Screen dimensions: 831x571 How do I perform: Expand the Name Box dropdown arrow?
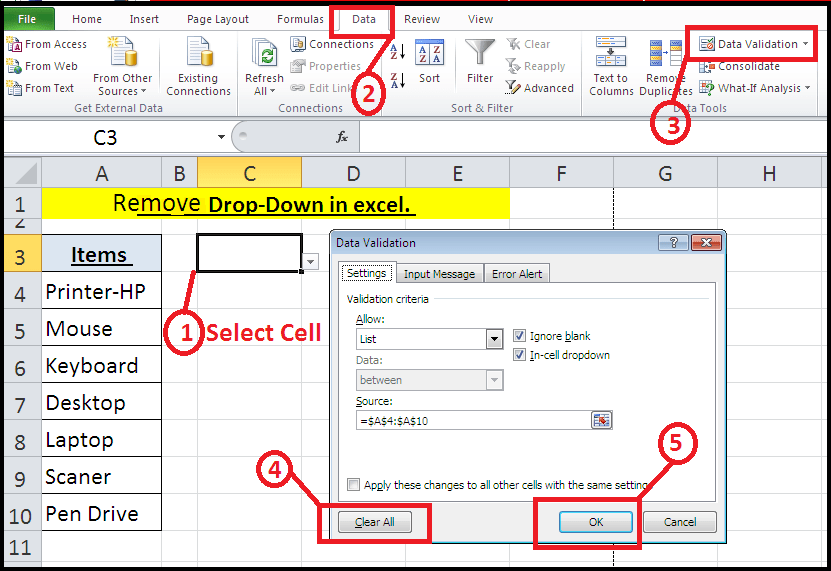pos(221,137)
